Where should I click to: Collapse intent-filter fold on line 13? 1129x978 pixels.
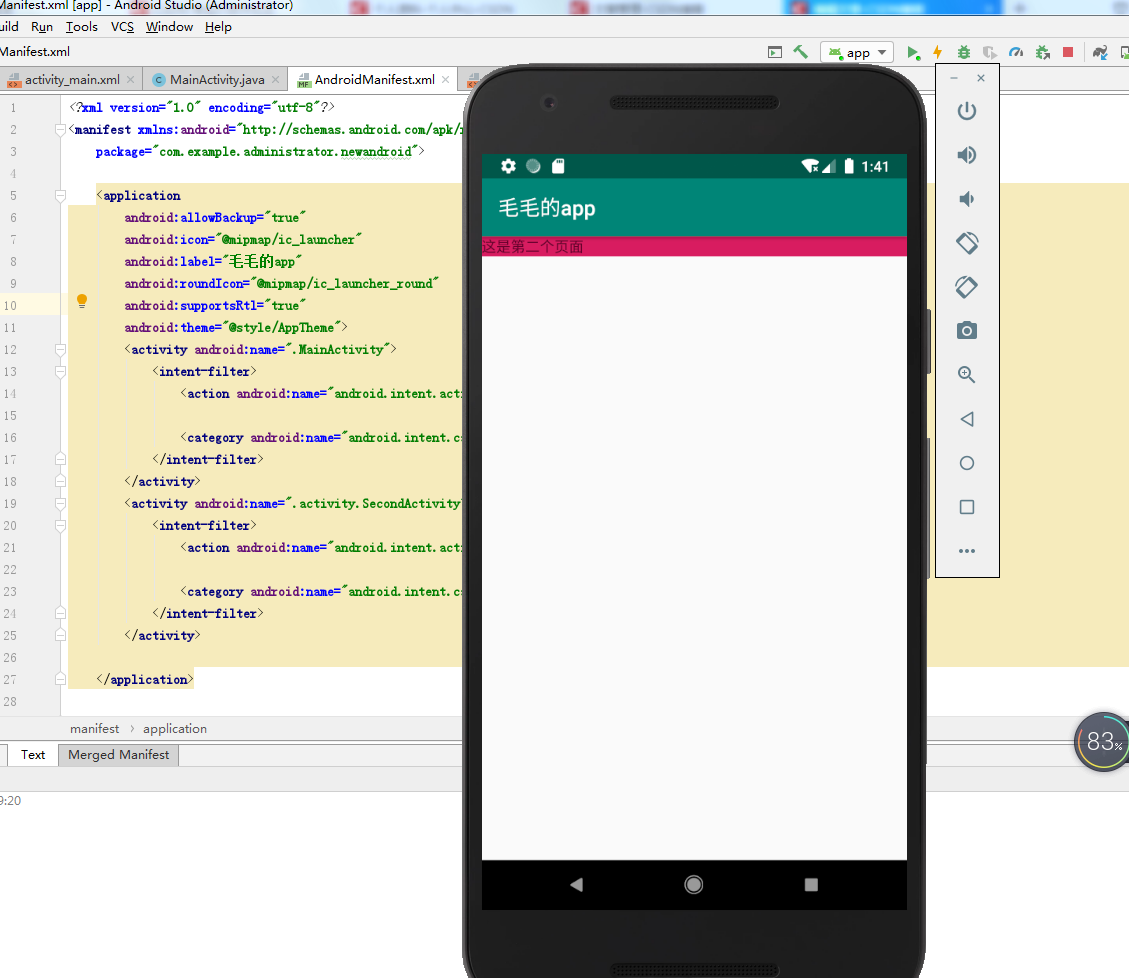60,372
